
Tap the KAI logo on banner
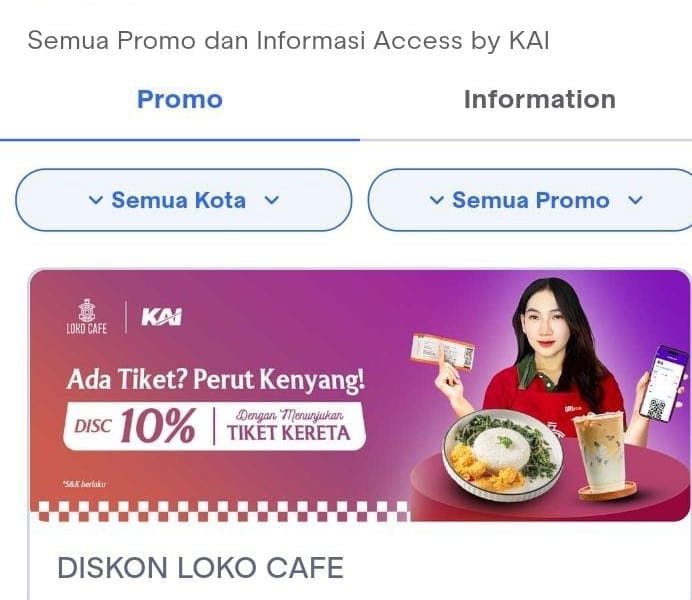click(x=162, y=317)
